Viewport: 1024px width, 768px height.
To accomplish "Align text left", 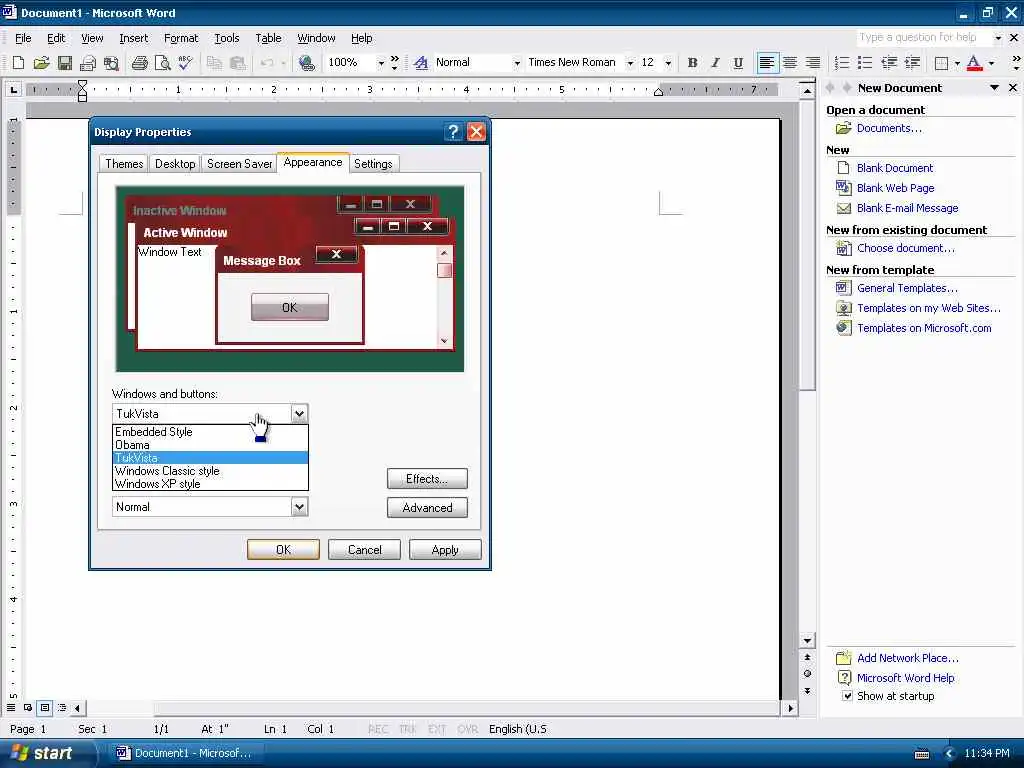I will [x=767, y=63].
